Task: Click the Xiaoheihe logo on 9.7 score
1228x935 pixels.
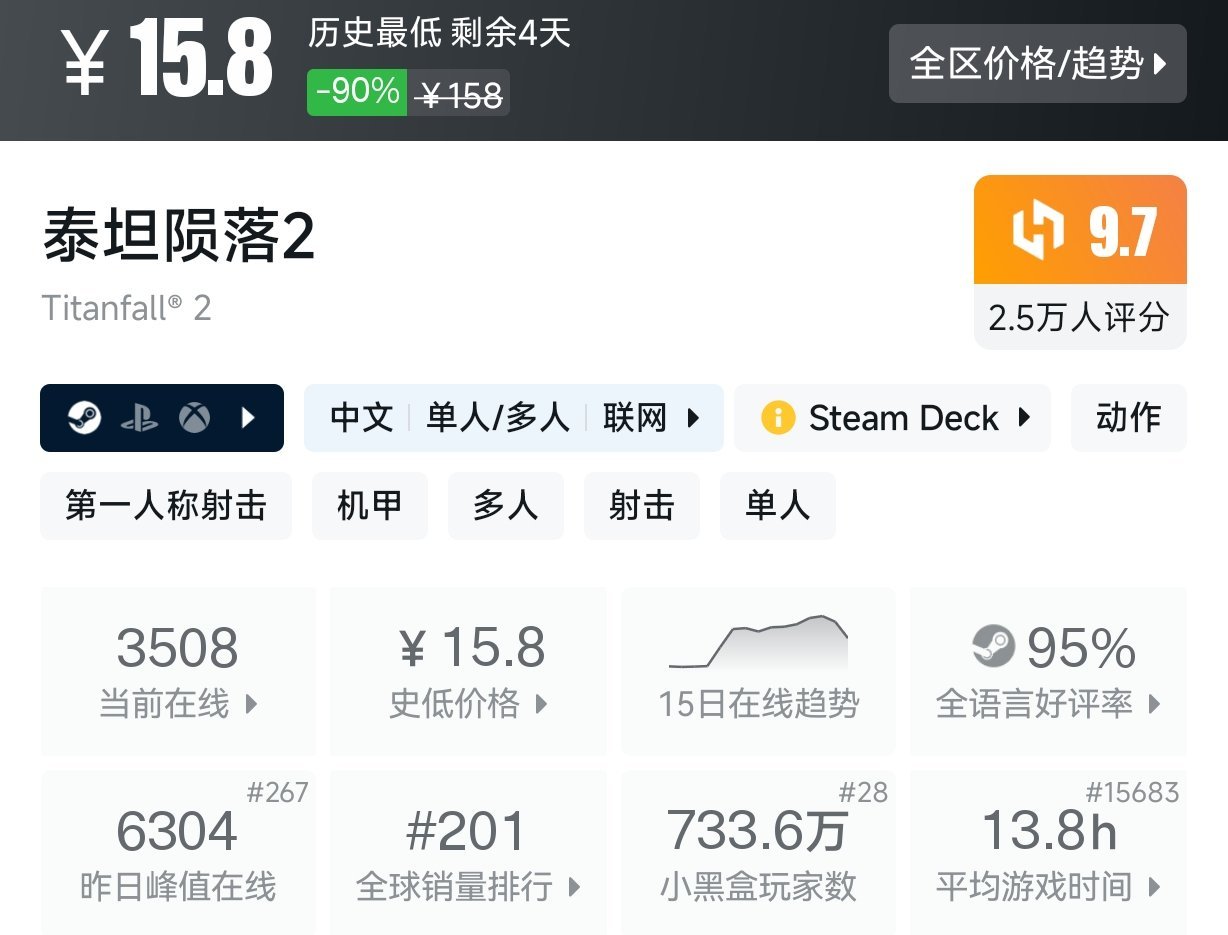Action: (x=1038, y=231)
